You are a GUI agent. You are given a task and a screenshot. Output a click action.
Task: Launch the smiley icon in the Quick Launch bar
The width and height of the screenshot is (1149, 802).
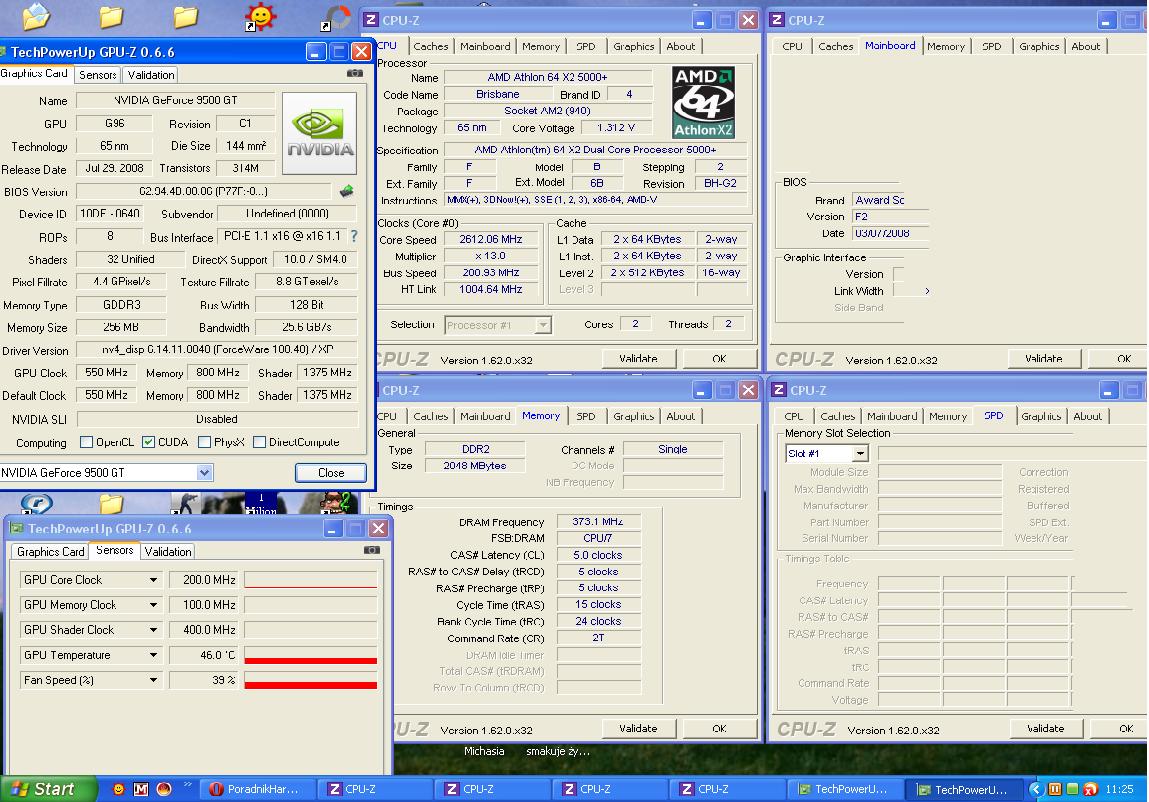(x=118, y=789)
